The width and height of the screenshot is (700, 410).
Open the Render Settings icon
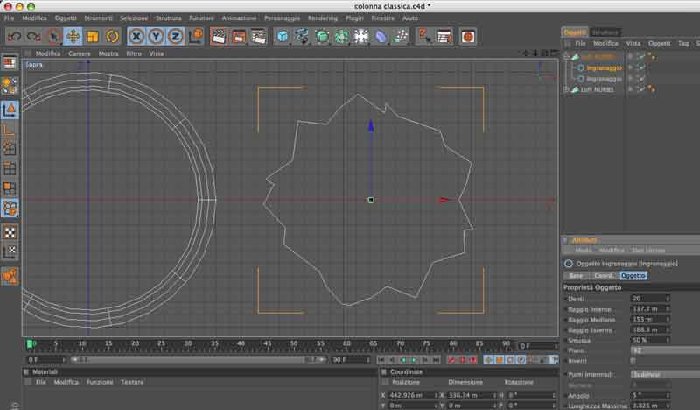(258, 37)
